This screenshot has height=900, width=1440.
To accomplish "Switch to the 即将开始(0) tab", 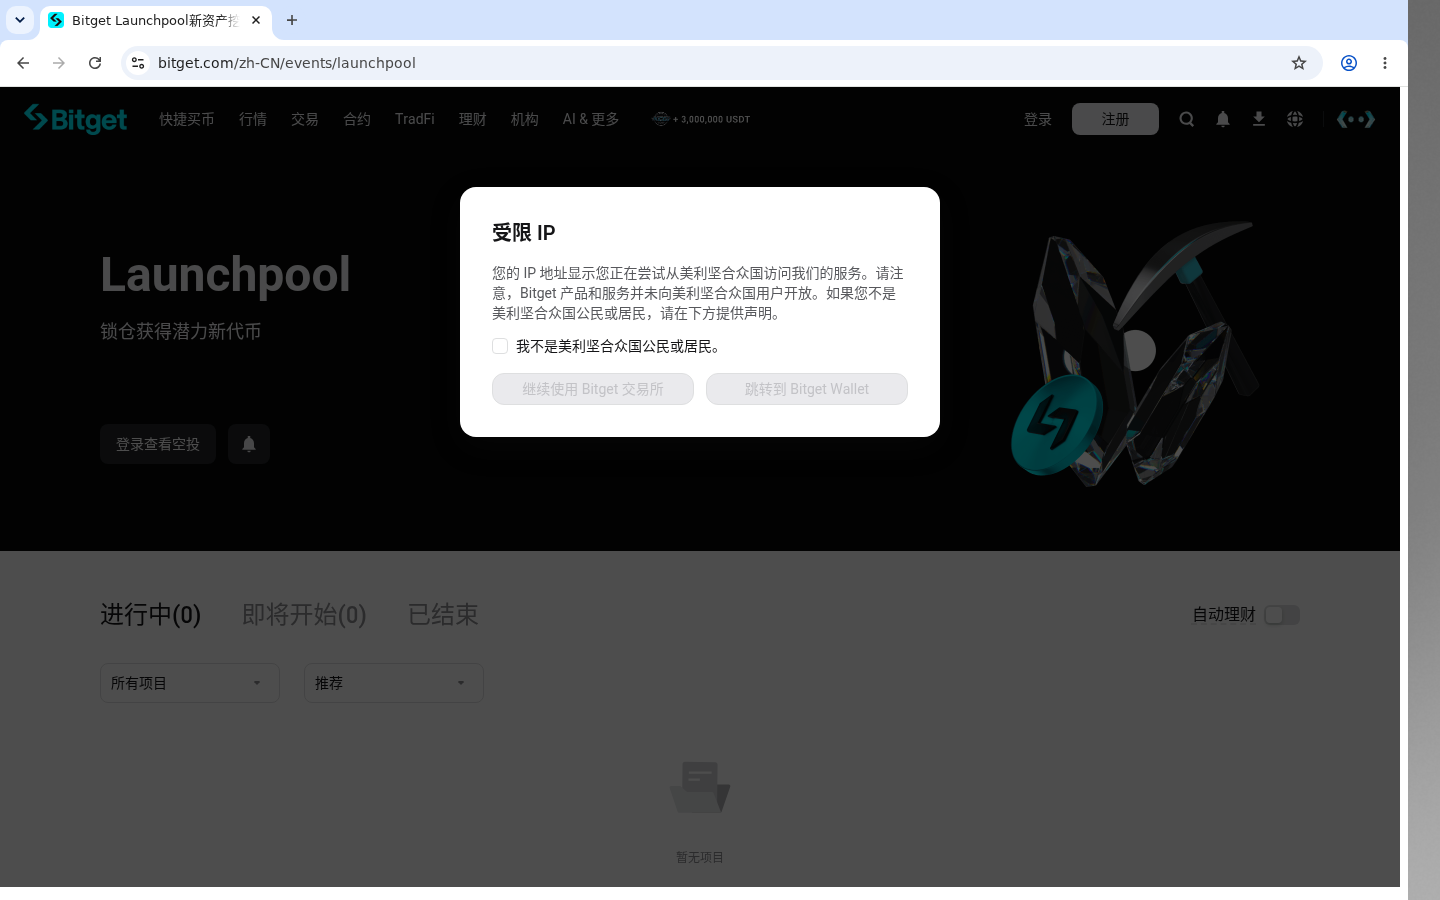I will pos(304,614).
